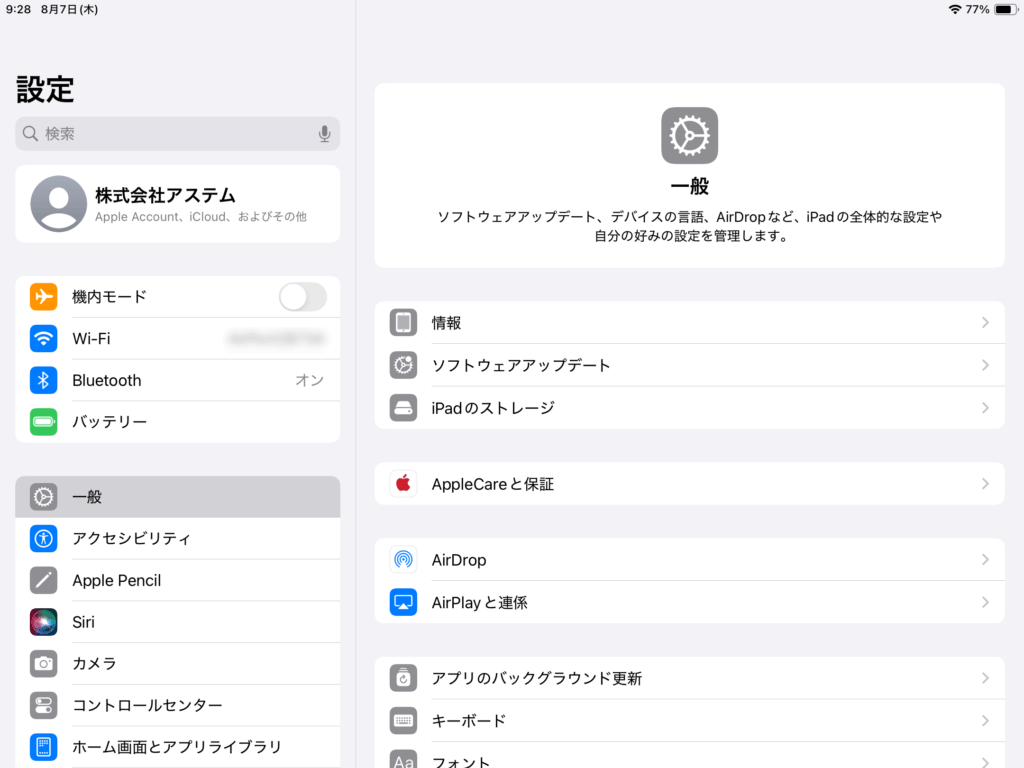
Task: Tap the Bluetooth オン status value
Action: [x=310, y=380]
